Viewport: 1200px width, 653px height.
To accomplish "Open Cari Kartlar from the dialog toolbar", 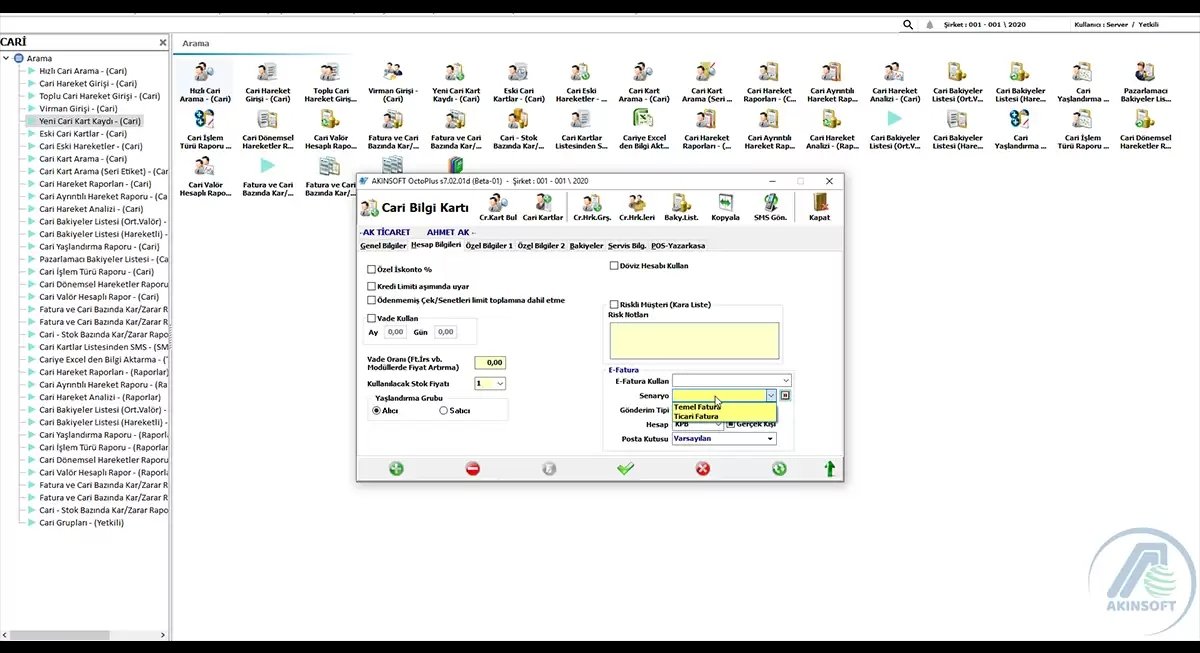I will point(543,206).
